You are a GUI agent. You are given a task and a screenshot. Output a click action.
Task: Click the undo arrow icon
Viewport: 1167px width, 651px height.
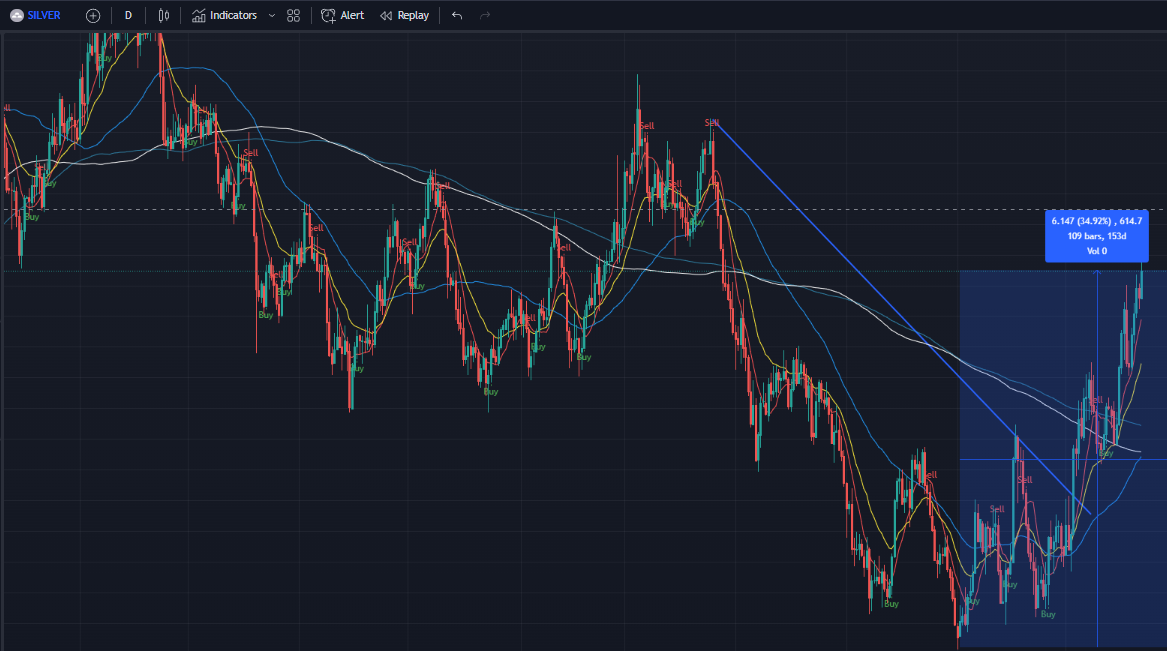pyautogui.click(x=456, y=15)
